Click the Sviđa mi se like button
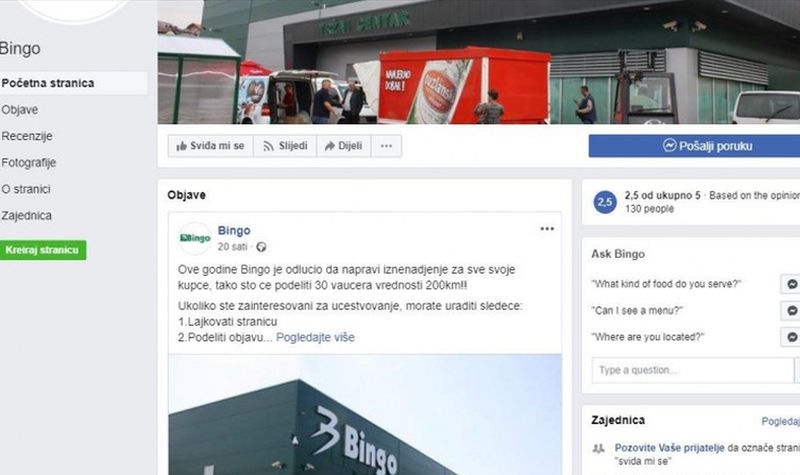Screen dimensions: 800x475 coord(210,146)
